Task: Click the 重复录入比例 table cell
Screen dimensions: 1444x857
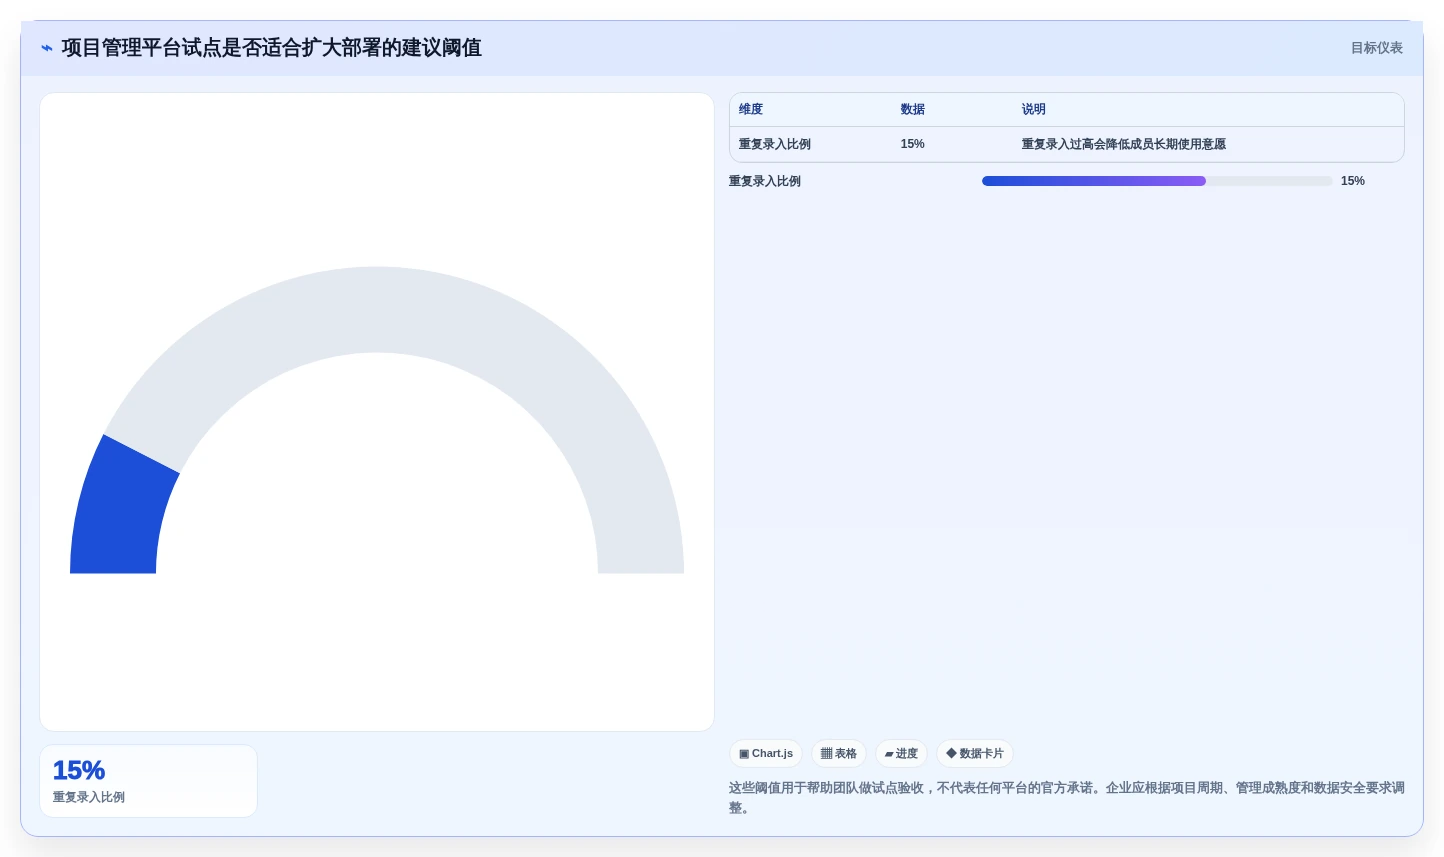Action: pos(775,145)
